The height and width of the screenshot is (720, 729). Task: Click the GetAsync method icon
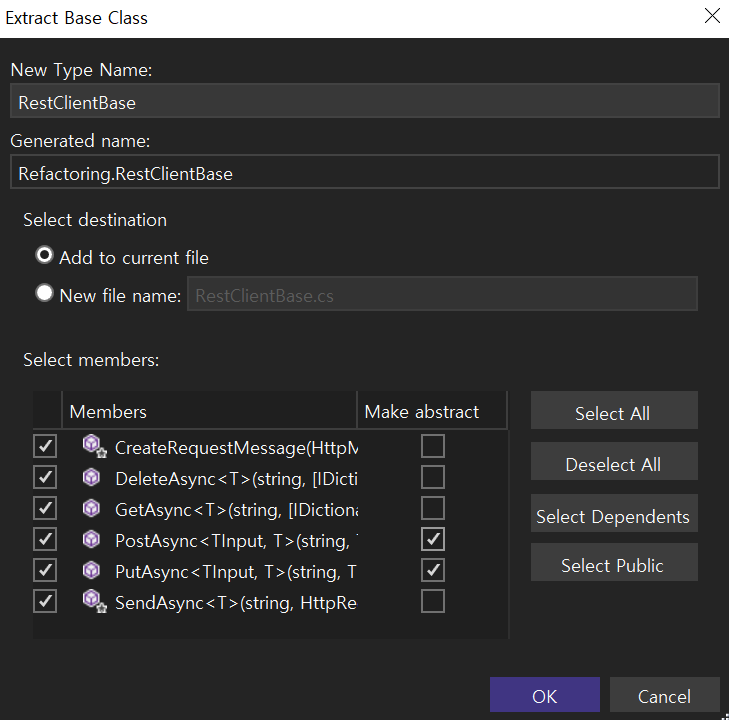(92, 508)
